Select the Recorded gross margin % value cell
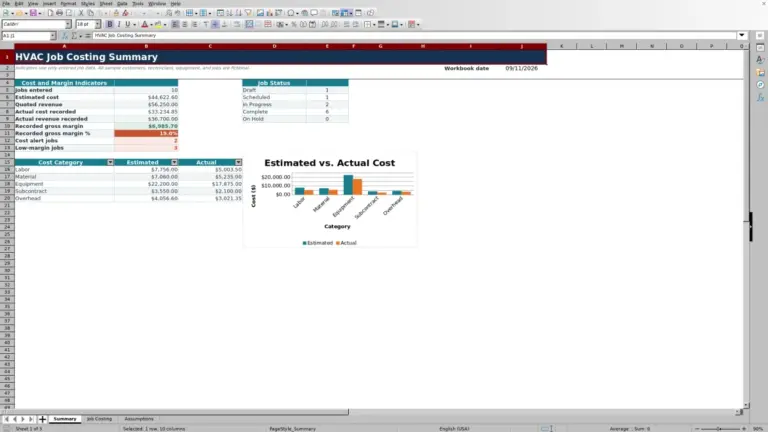 146,133
